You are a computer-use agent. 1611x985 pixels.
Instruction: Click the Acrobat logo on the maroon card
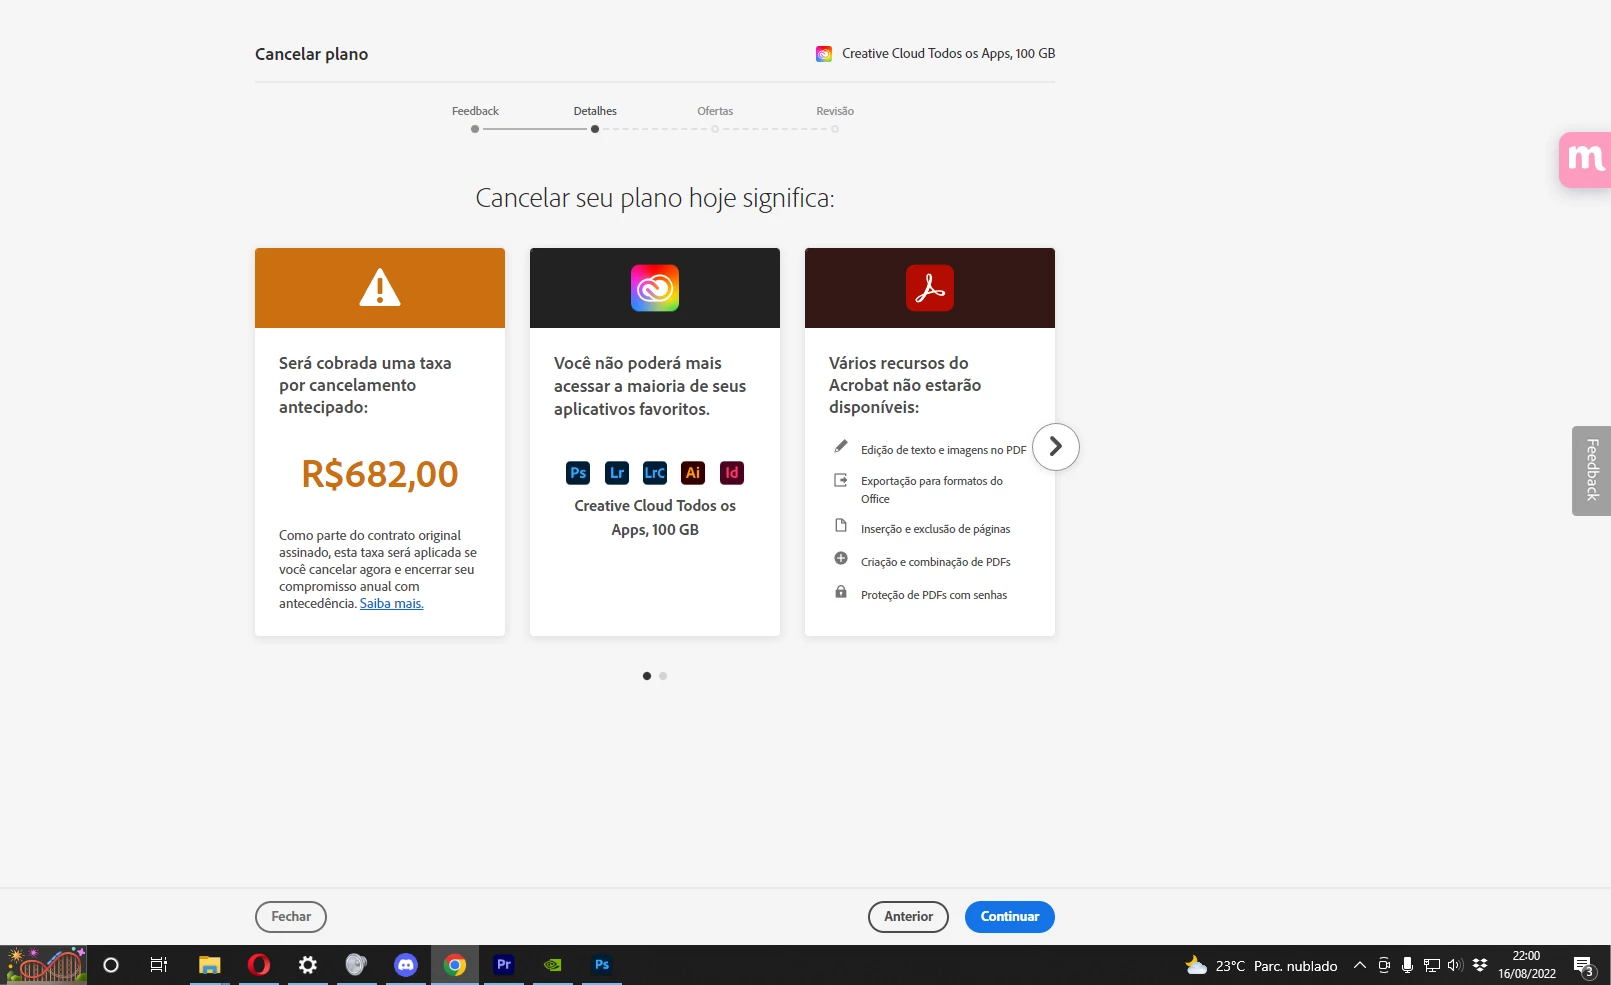coord(930,288)
